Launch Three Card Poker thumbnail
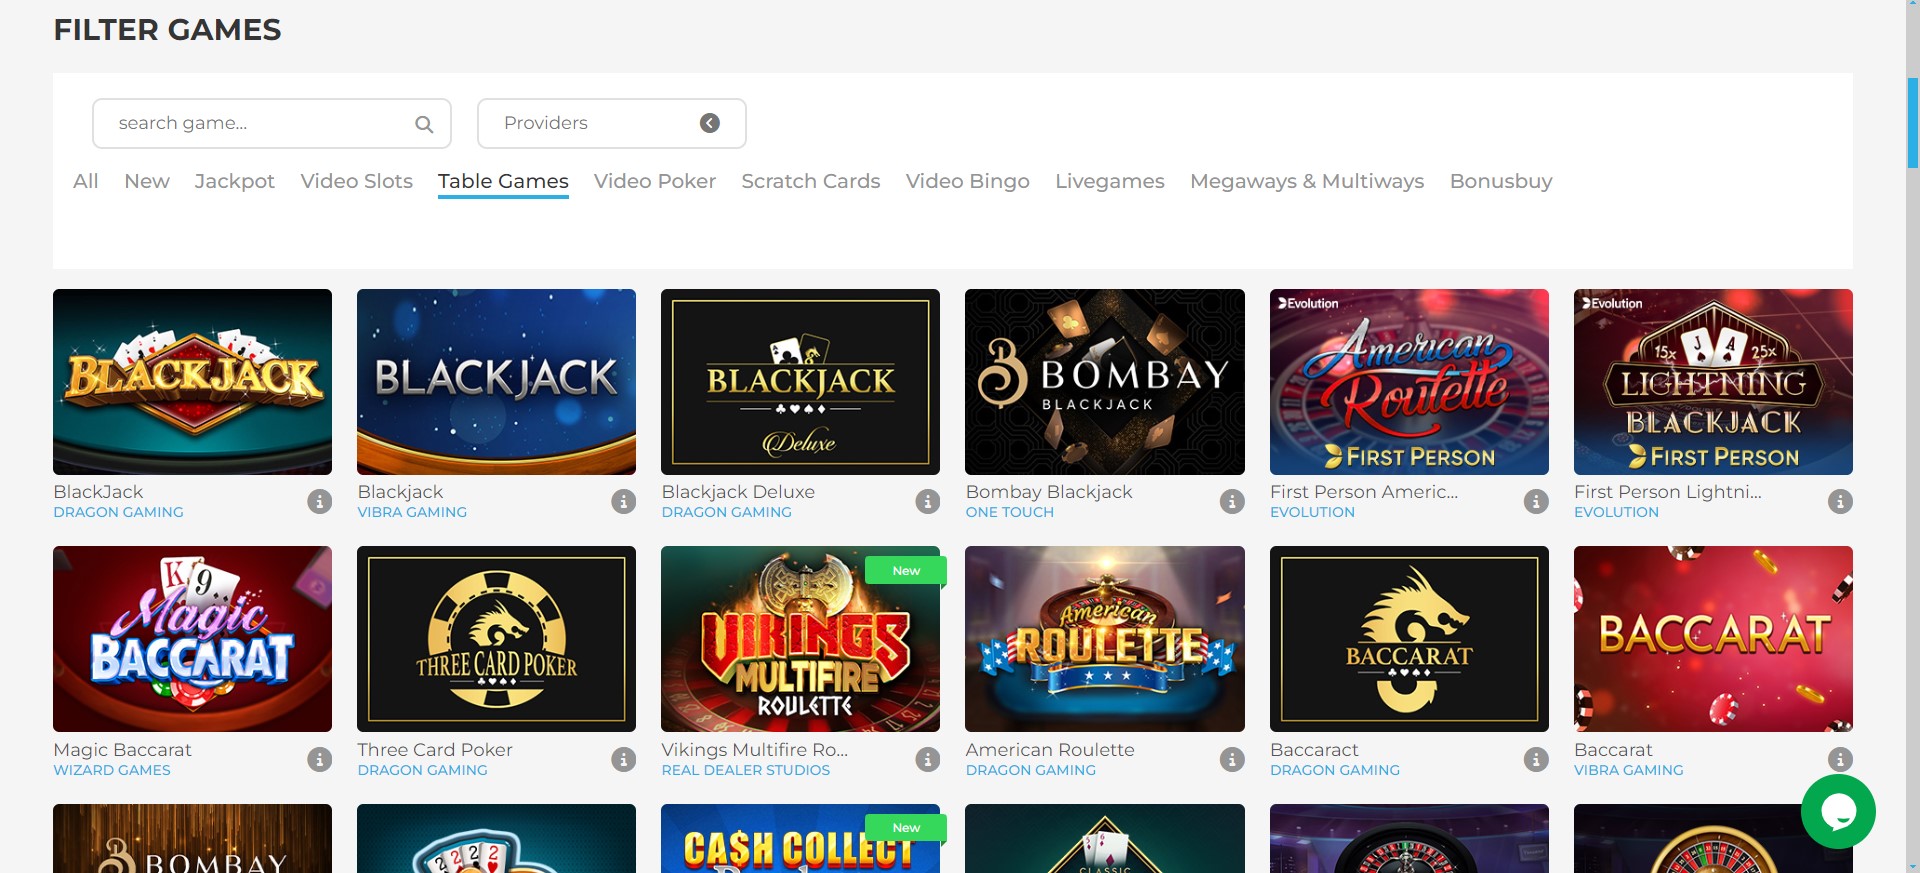 497,639
